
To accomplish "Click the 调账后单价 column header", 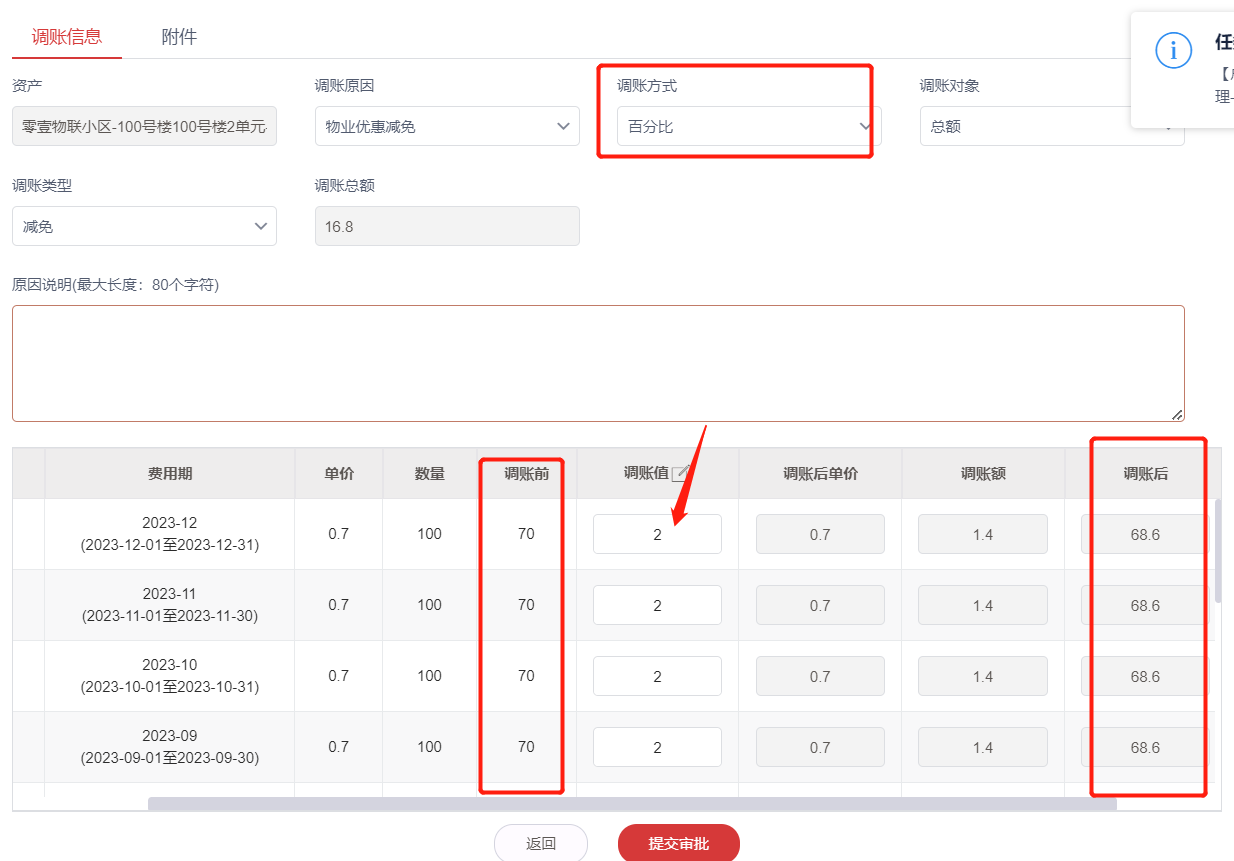I will coord(820,474).
